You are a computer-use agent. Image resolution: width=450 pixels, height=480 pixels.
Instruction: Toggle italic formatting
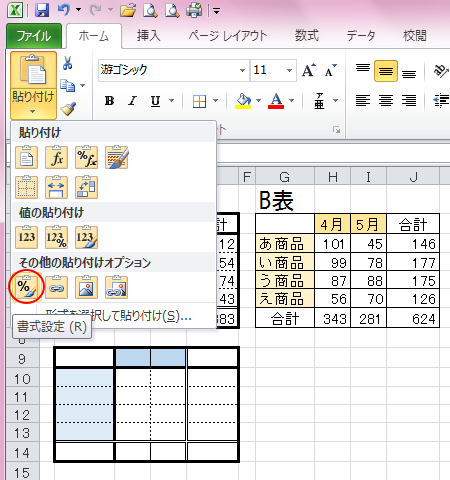coord(132,100)
